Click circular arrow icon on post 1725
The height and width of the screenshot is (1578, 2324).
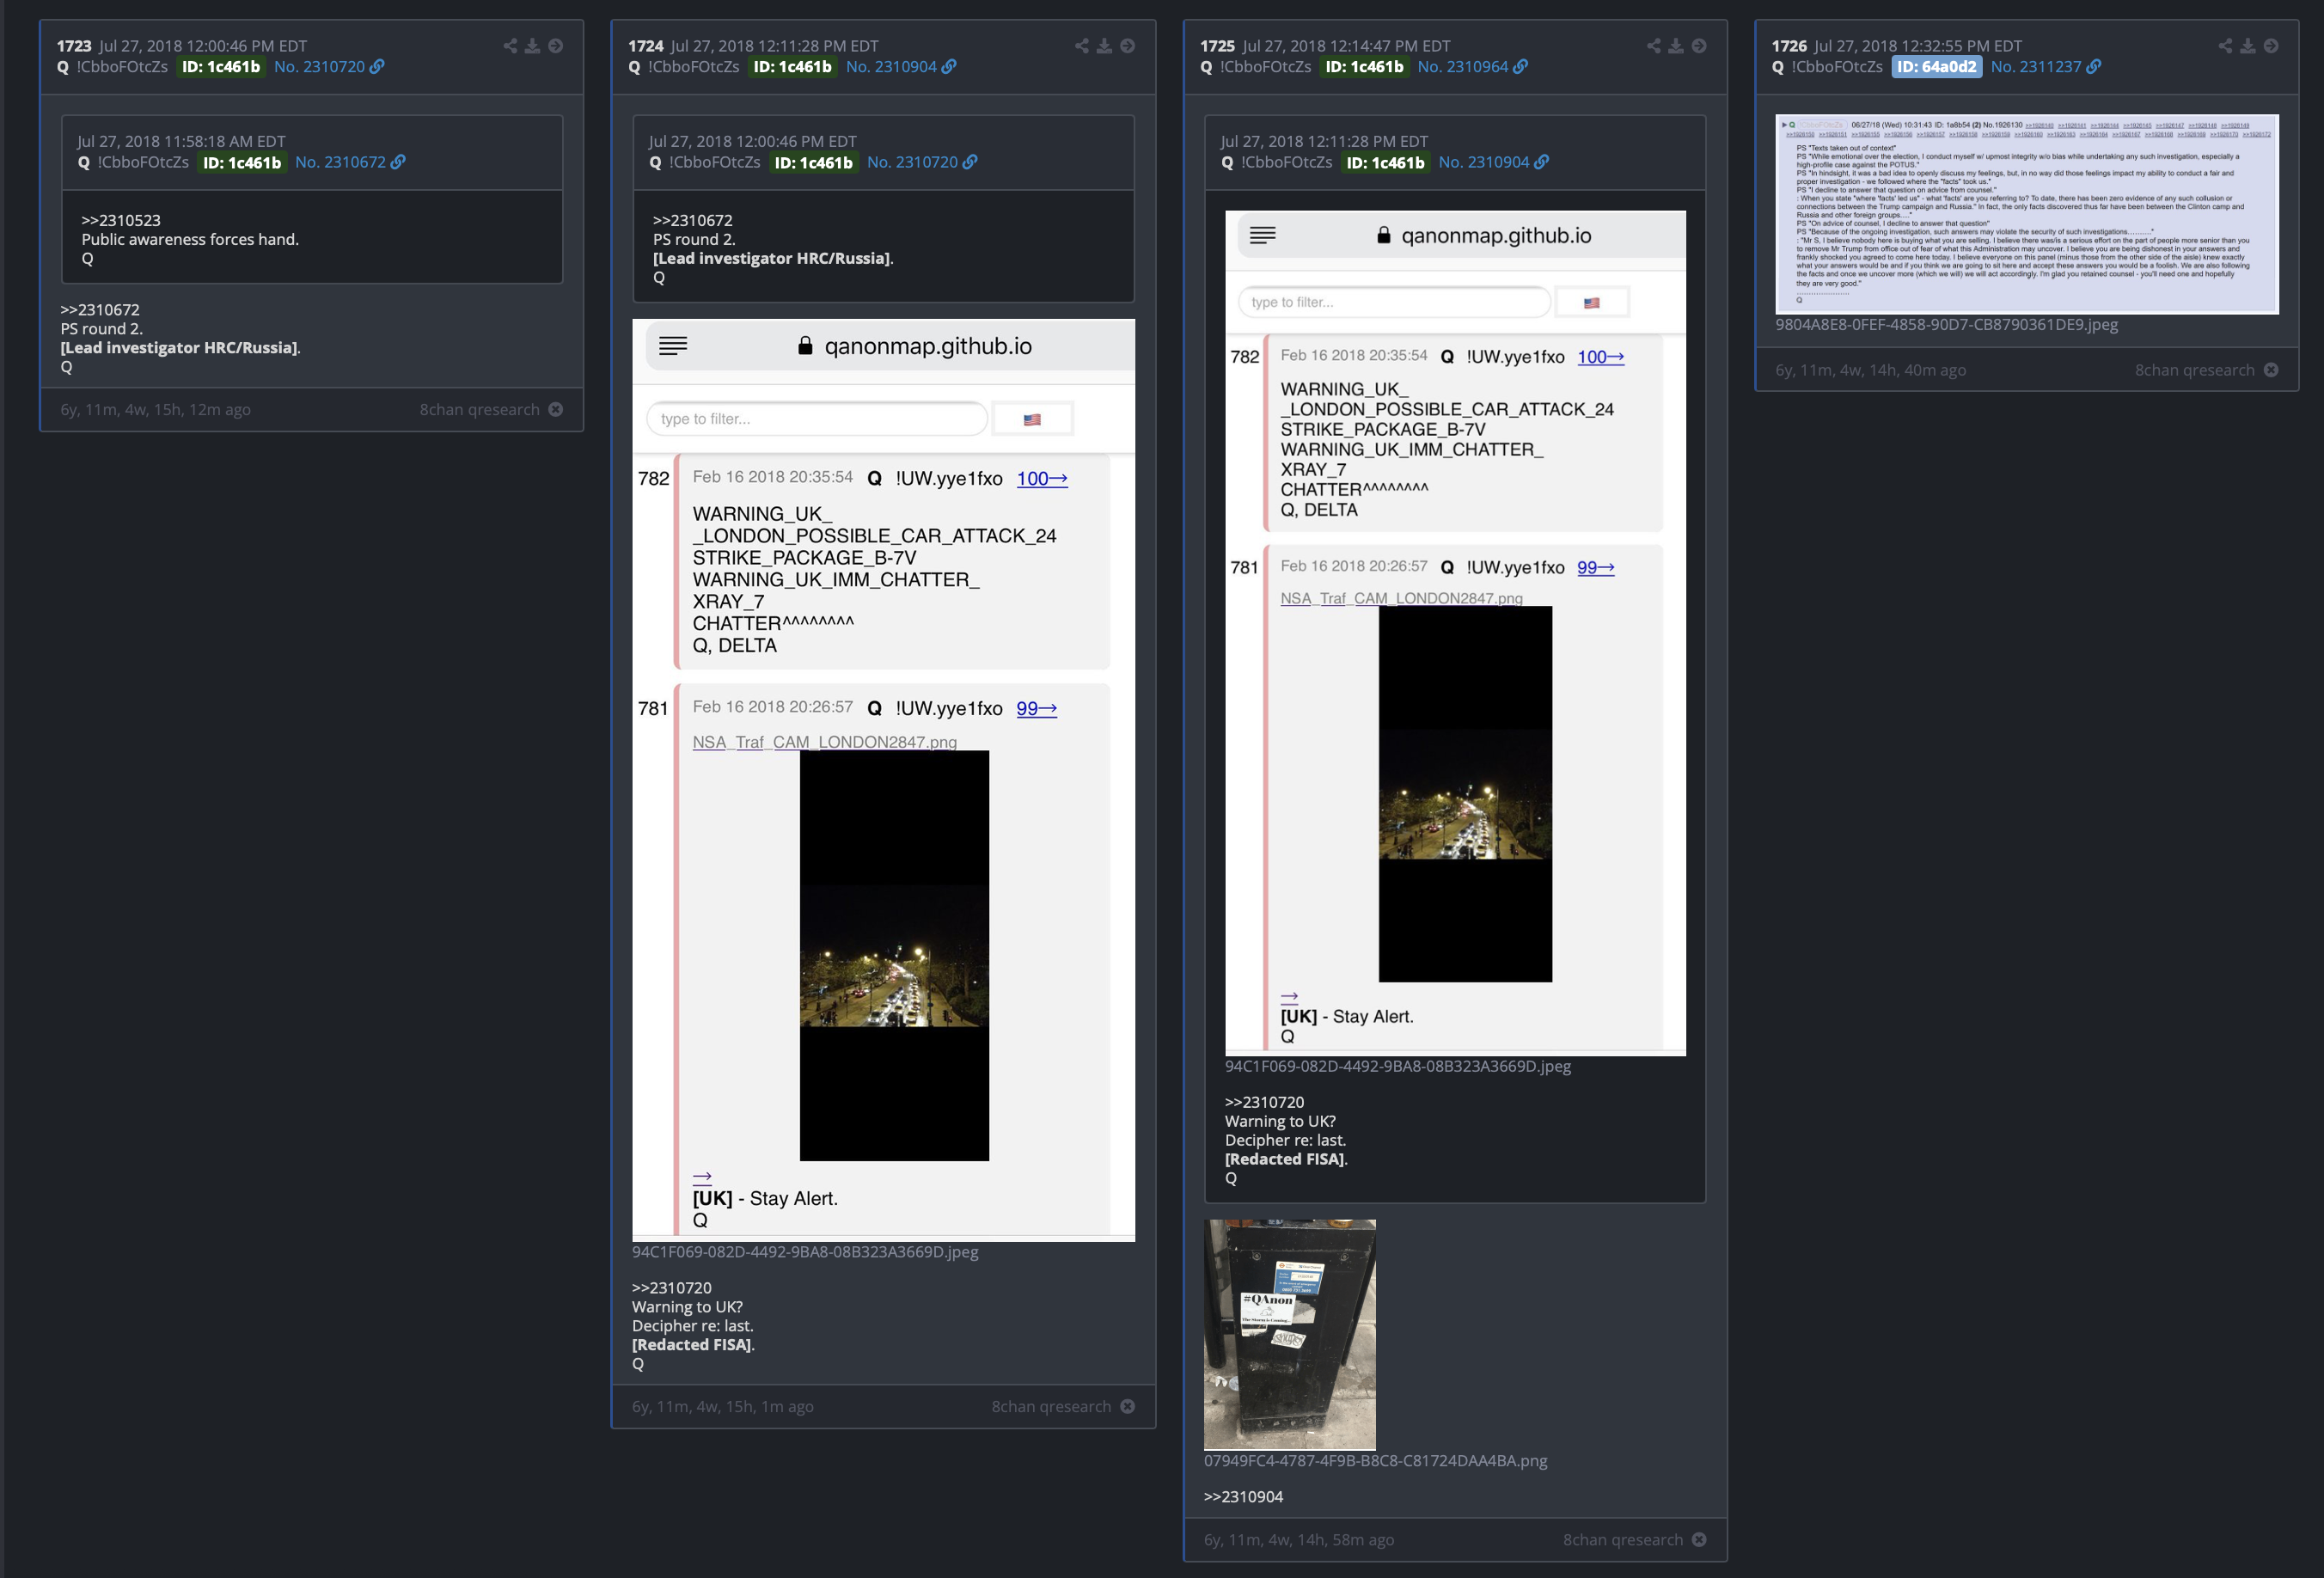pos(1700,46)
